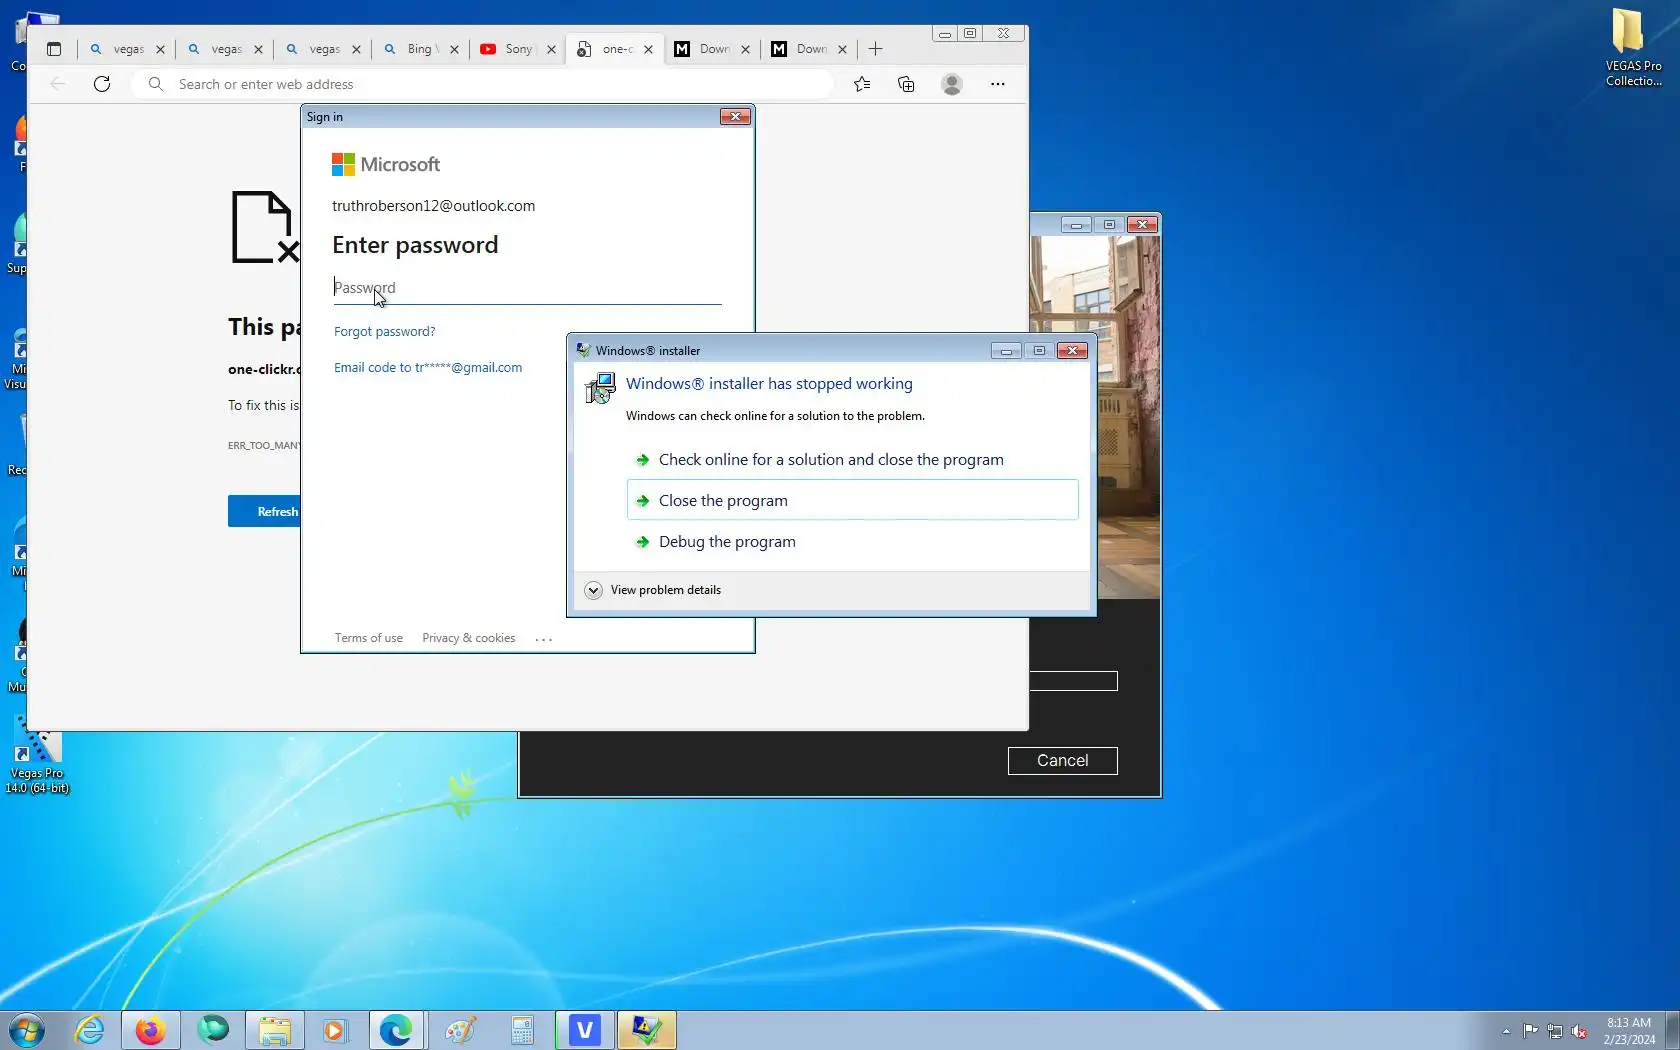Choose Check online for a solution and close
Viewport: 1680px width, 1050px height.
(x=852, y=460)
